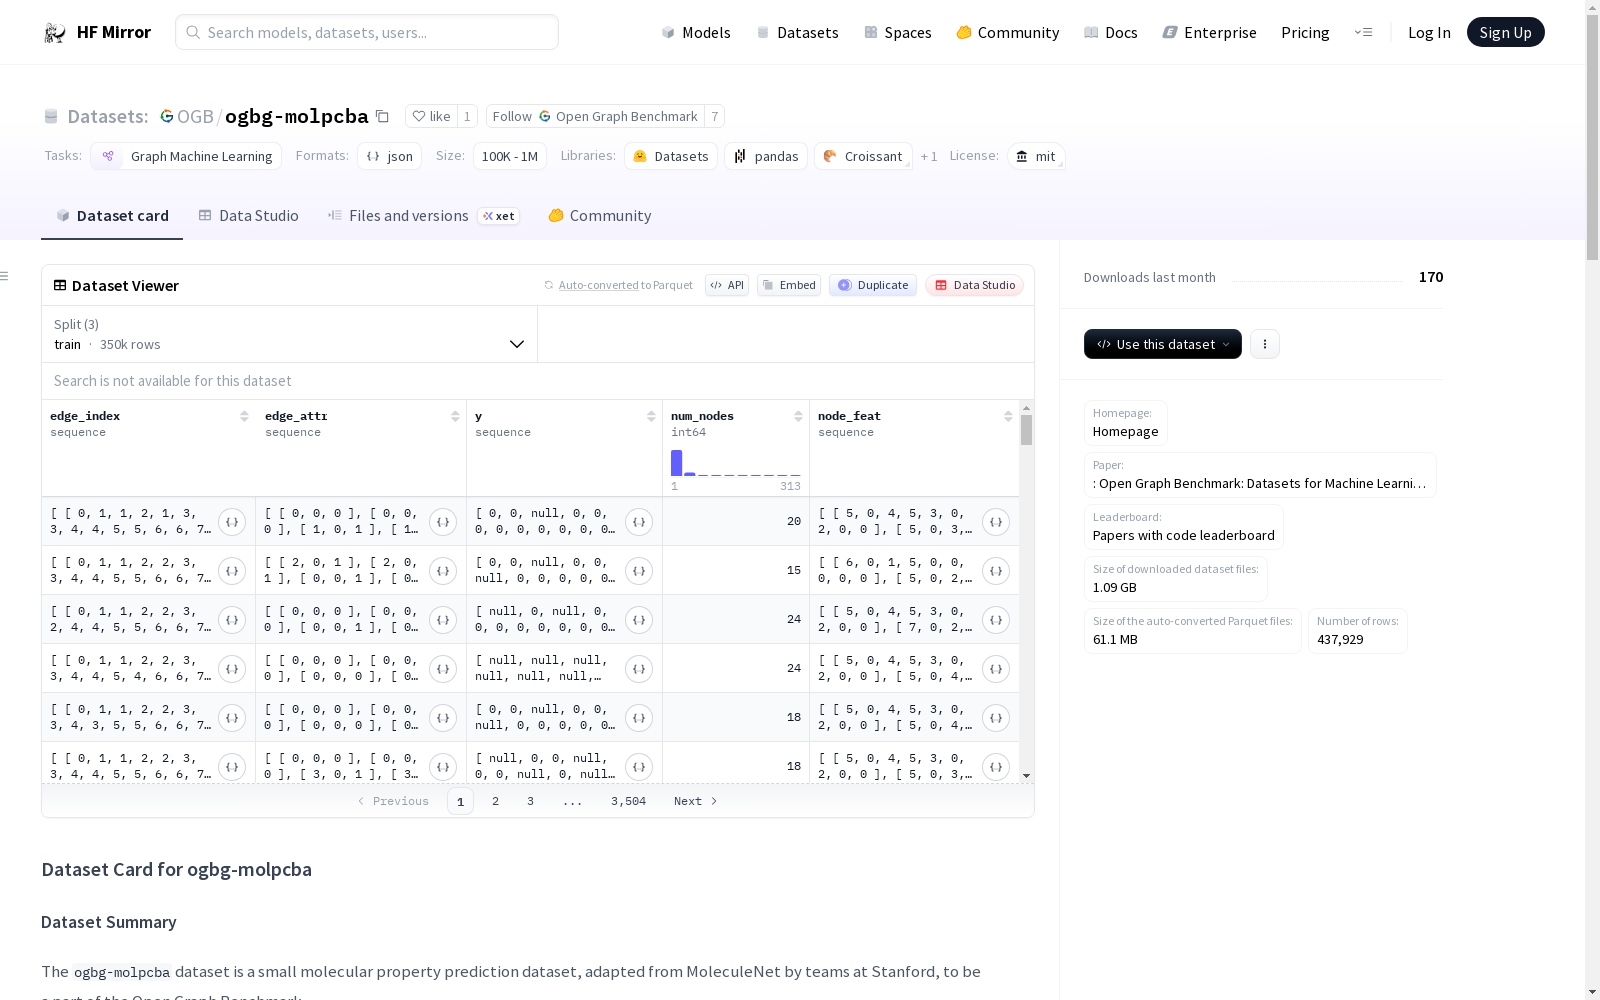
Task: Open Papers with code leaderboard link
Action: point(1184,536)
